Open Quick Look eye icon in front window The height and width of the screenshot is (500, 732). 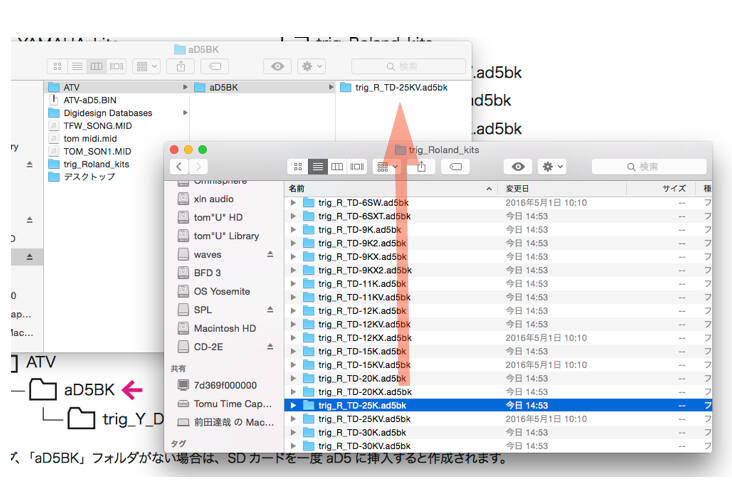pos(518,167)
